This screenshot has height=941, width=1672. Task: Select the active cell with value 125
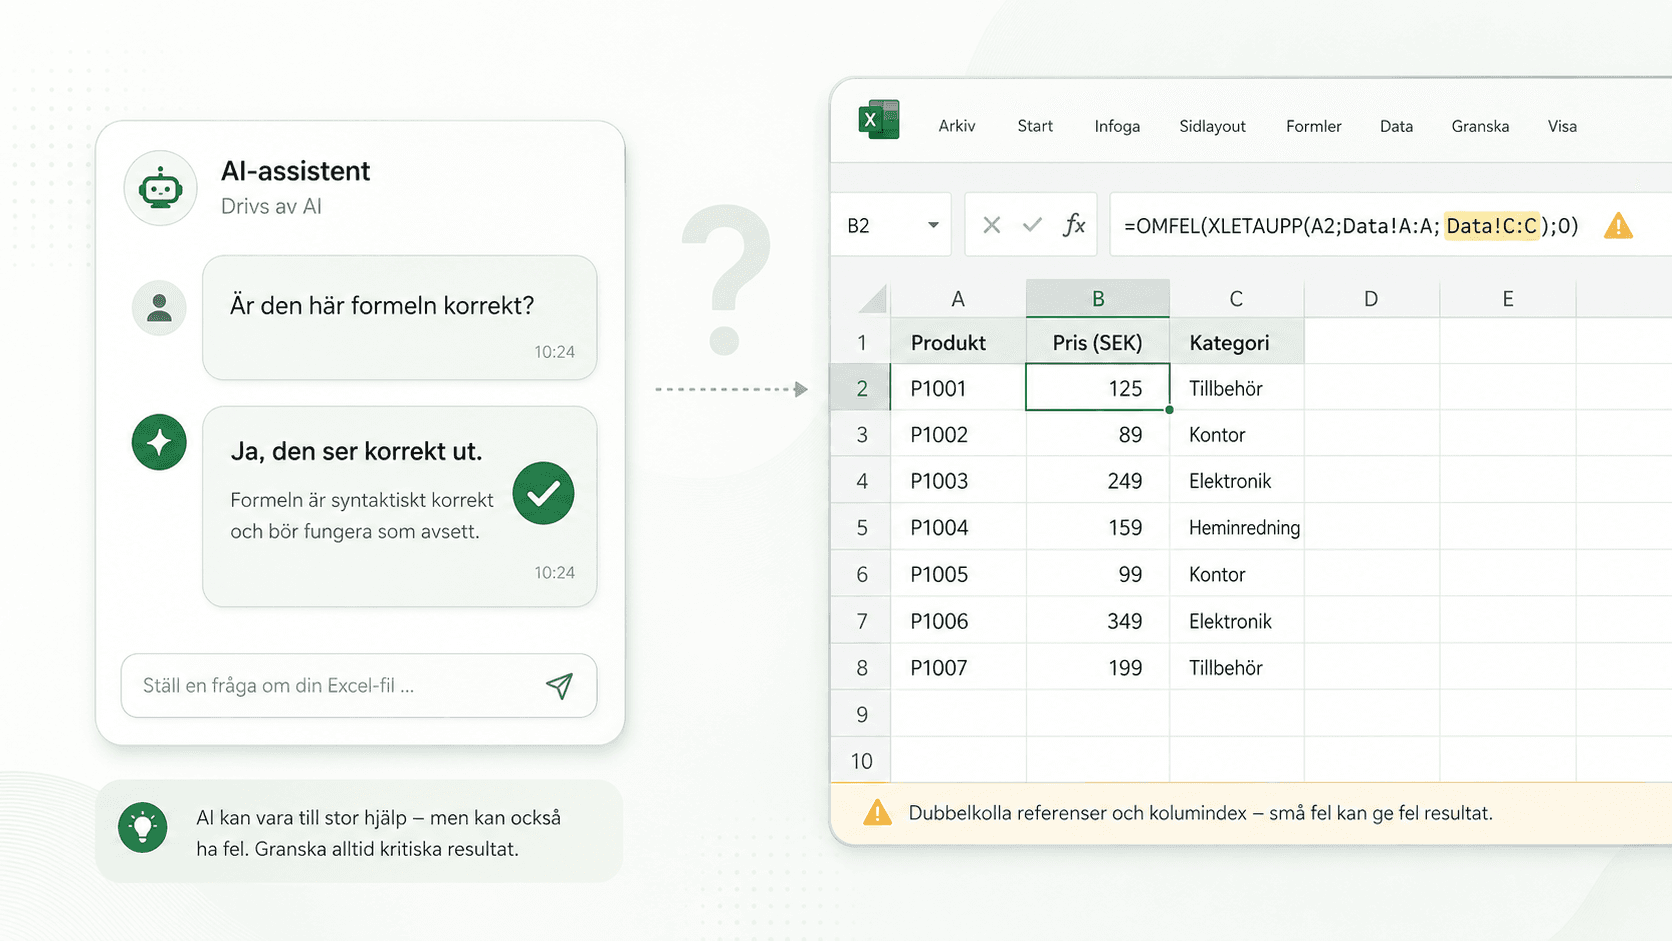[1098, 388]
